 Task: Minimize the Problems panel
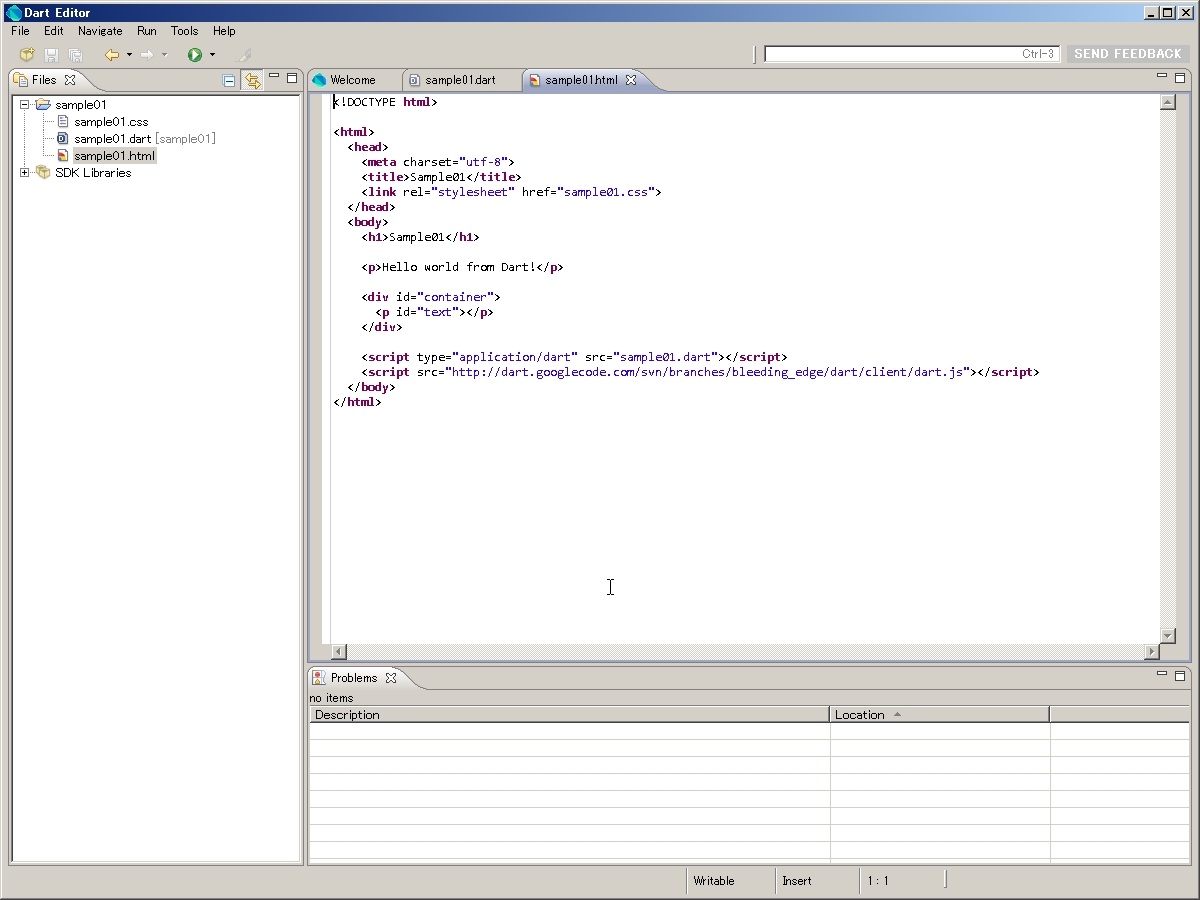[1162, 674]
